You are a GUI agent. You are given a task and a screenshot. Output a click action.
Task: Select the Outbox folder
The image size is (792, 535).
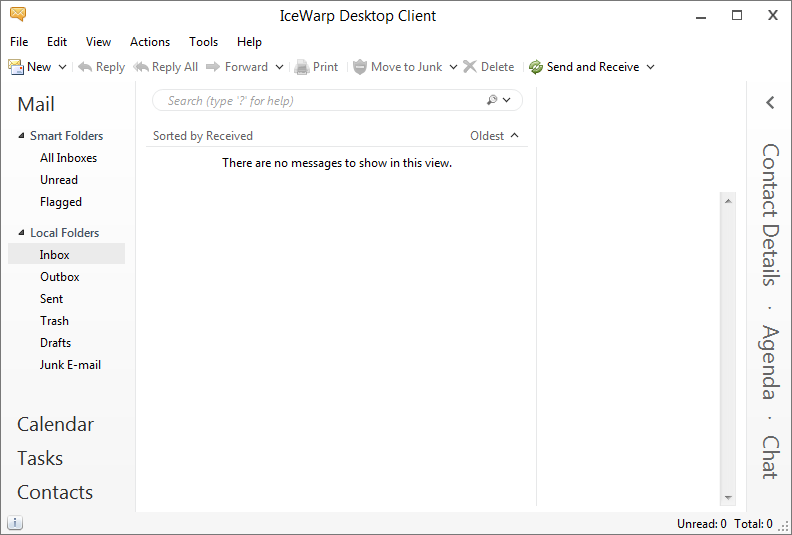coord(60,277)
